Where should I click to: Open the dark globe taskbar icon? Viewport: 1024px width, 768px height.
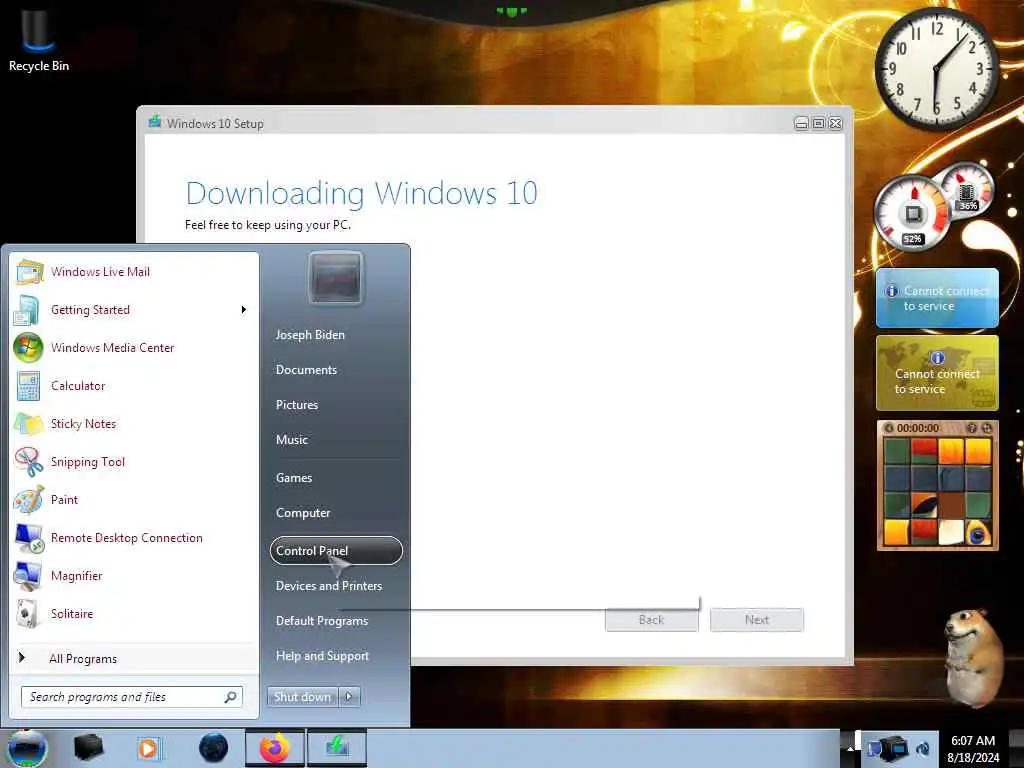pyautogui.click(x=213, y=748)
